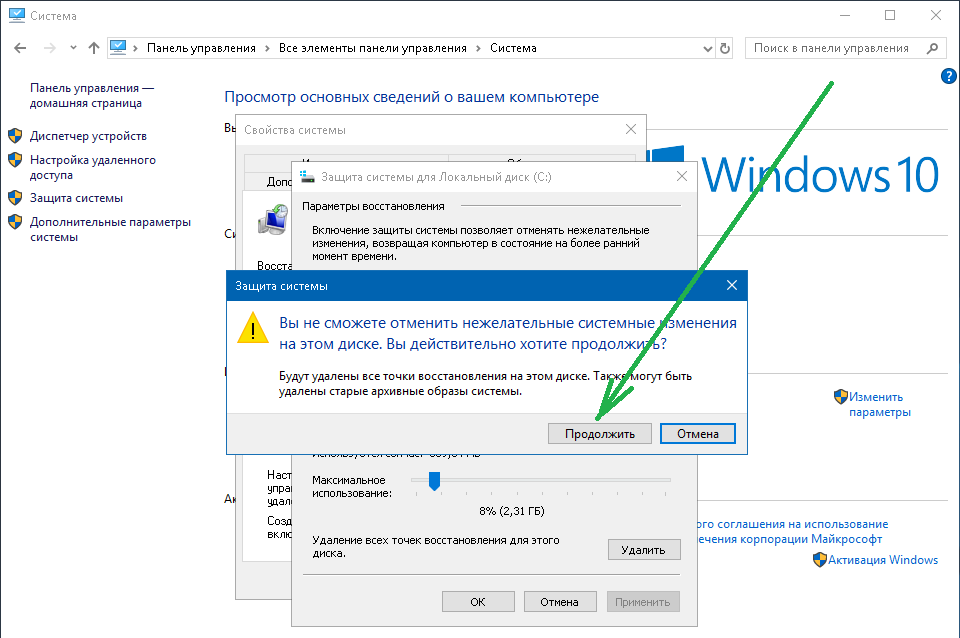Go to Панель управления домашняя страница

pyautogui.click(x=91, y=96)
